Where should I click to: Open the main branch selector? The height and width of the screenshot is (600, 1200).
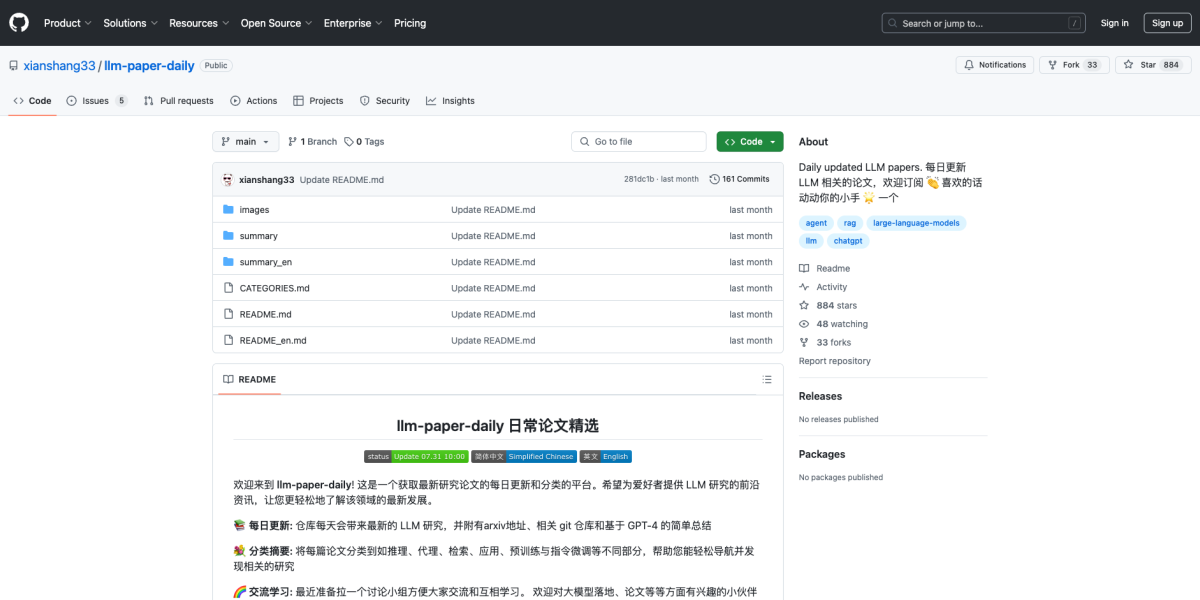245,141
